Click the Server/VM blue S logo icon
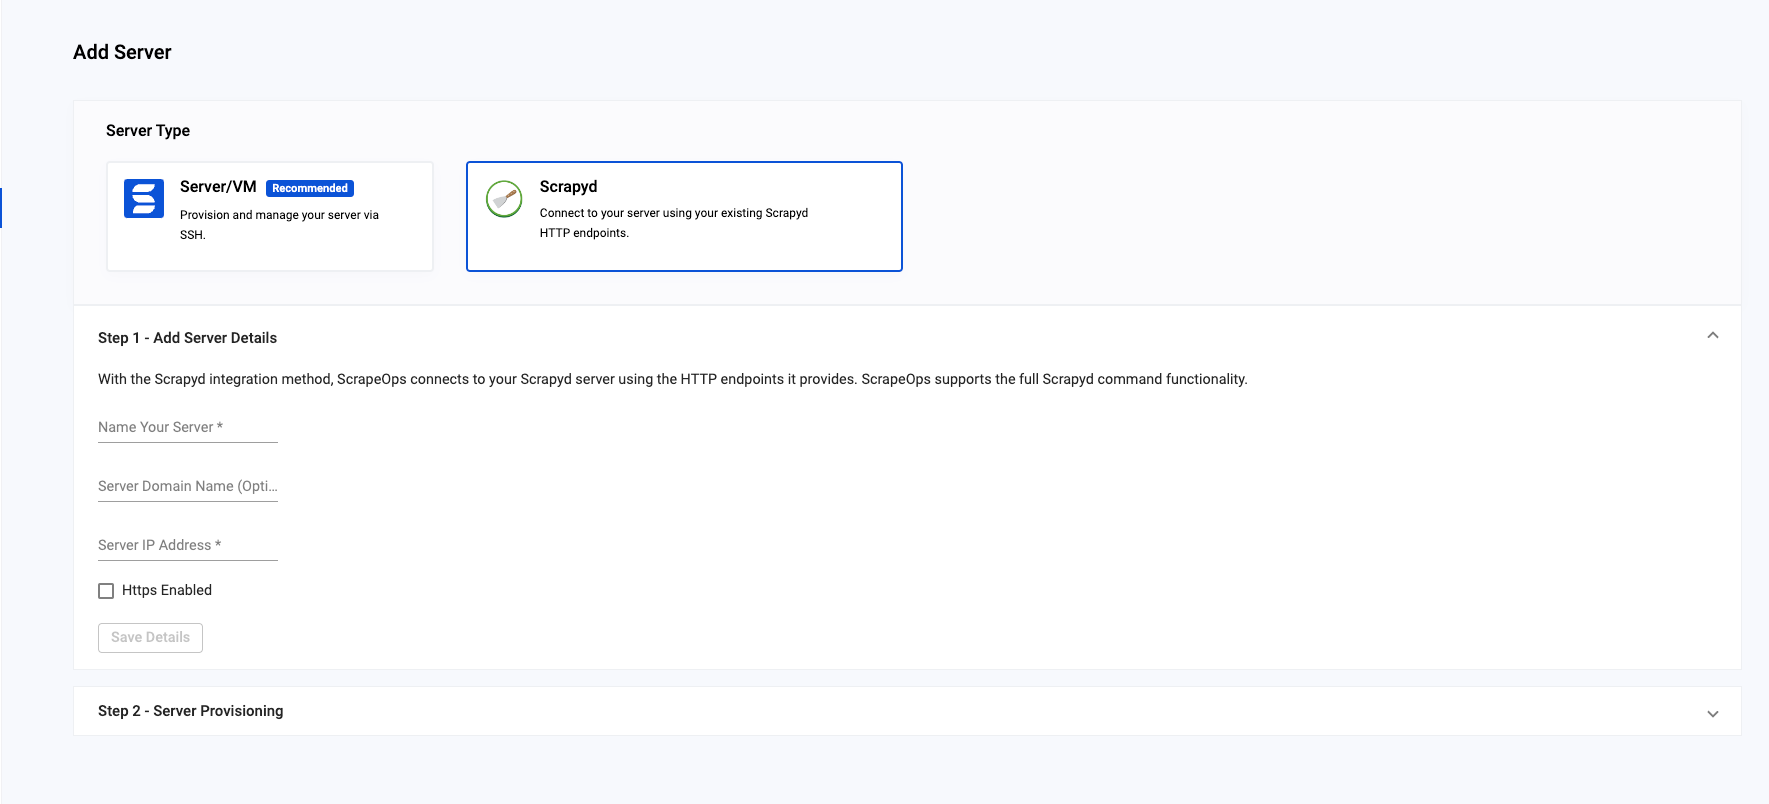1769x804 pixels. [x=144, y=198]
